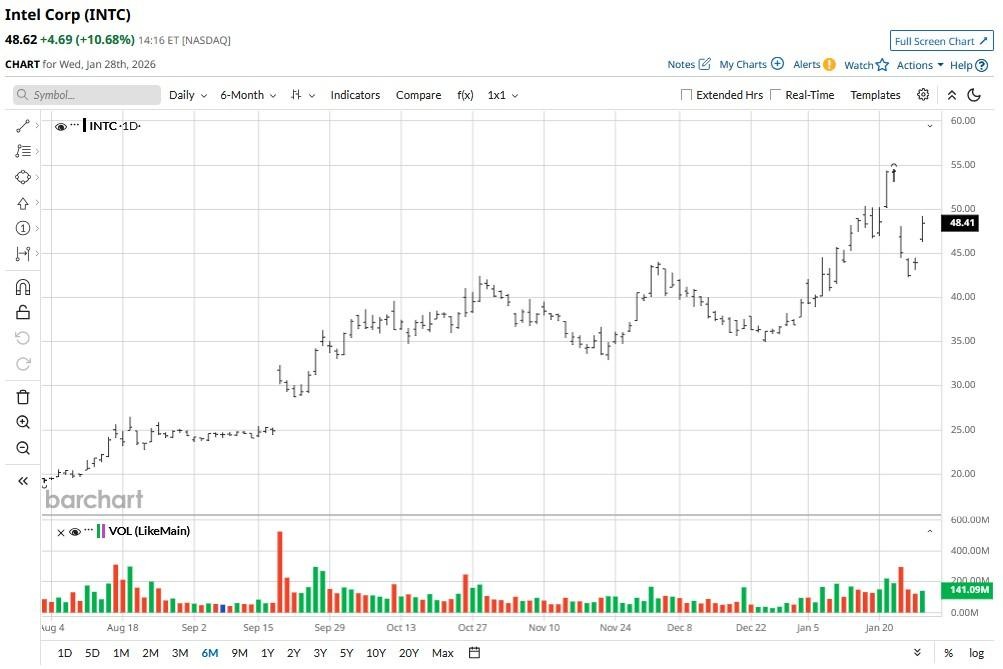Enable Extended Hrs checkbox

point(686,95)
